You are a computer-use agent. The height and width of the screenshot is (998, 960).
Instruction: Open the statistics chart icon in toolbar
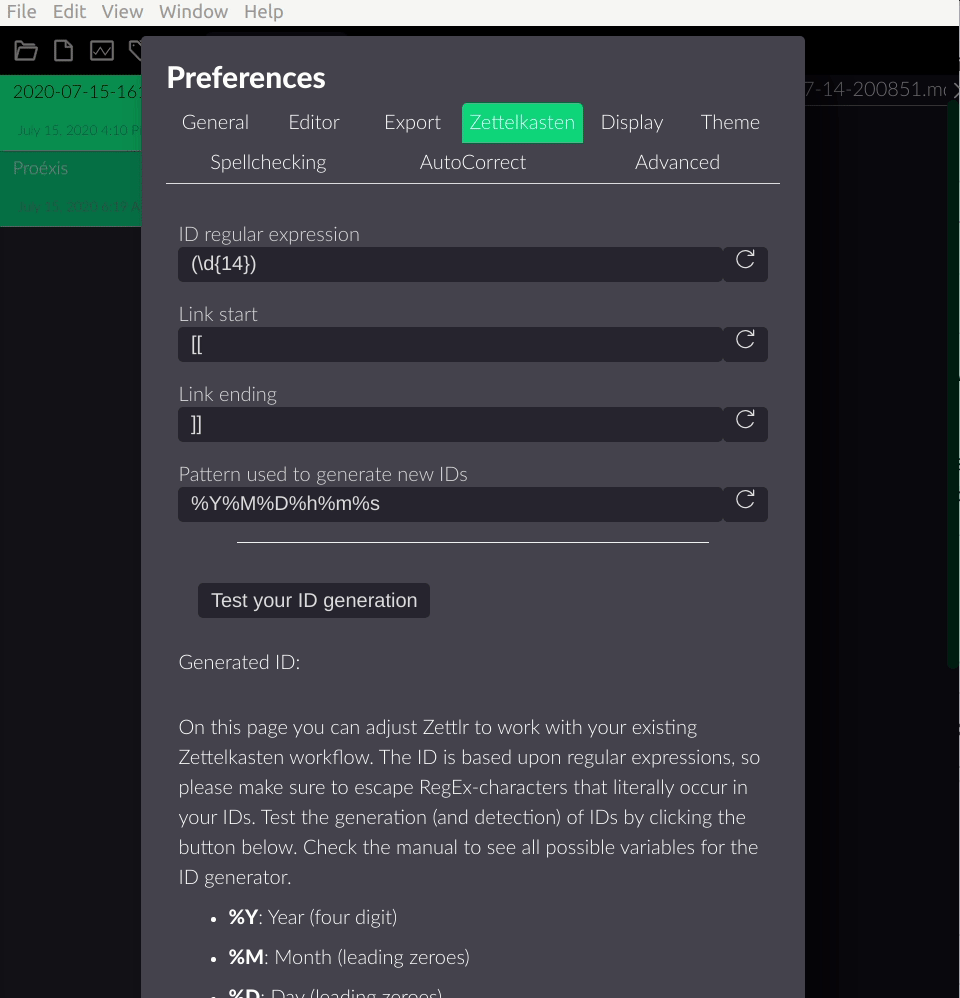coord(102,50)
